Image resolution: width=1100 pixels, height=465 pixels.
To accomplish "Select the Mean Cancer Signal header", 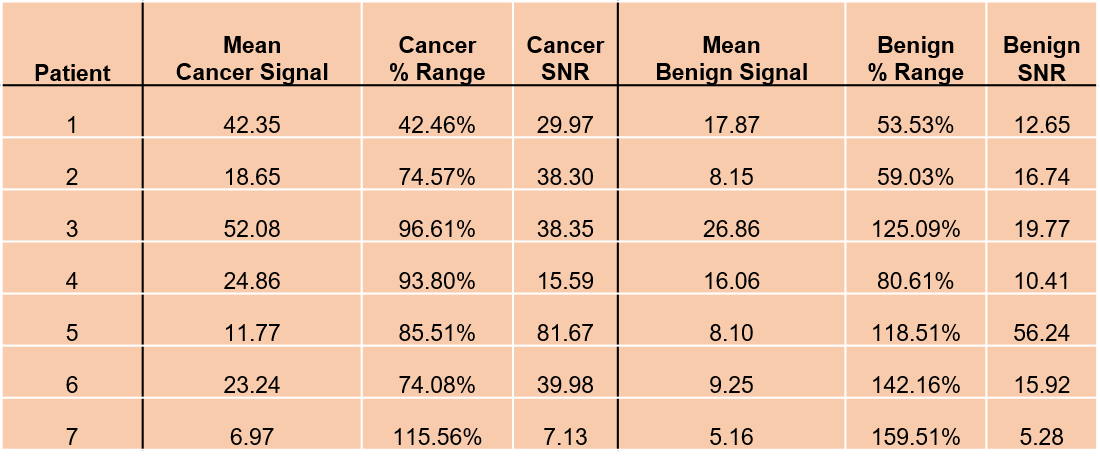I will pyautogui.click(x=252, y=59).
